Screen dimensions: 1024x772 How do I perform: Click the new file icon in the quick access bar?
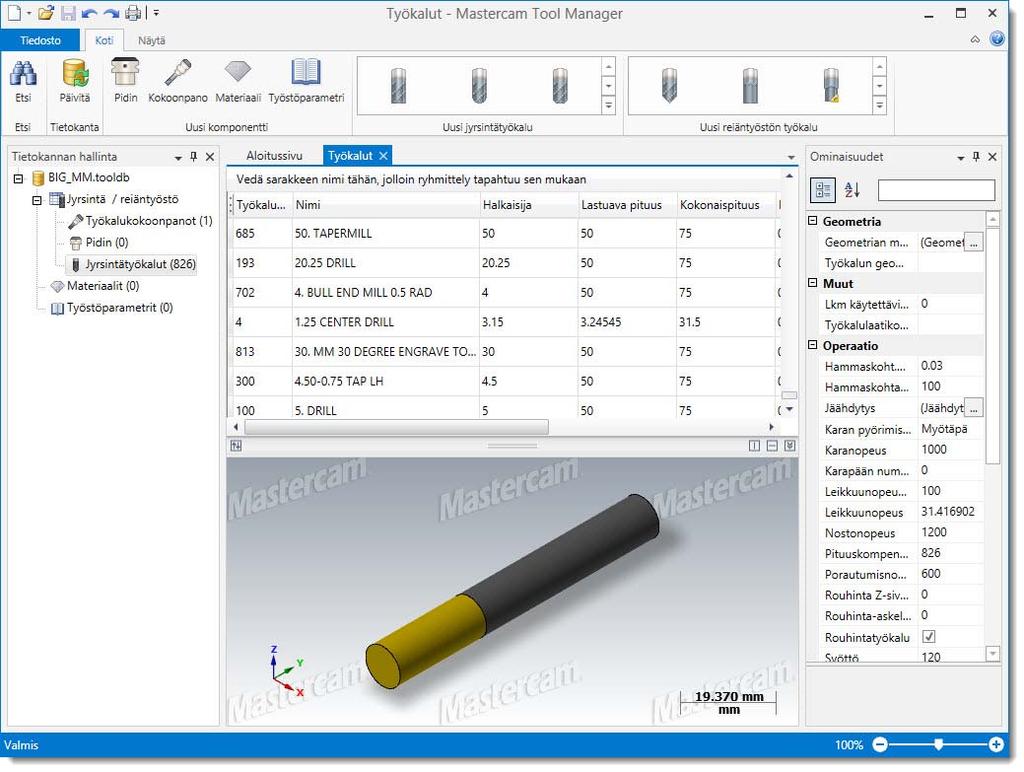click(14, 12)
